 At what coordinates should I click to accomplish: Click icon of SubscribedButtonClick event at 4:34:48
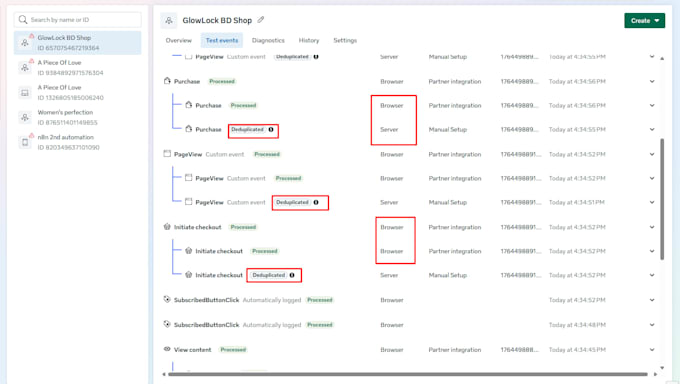[x=167, y=324]
